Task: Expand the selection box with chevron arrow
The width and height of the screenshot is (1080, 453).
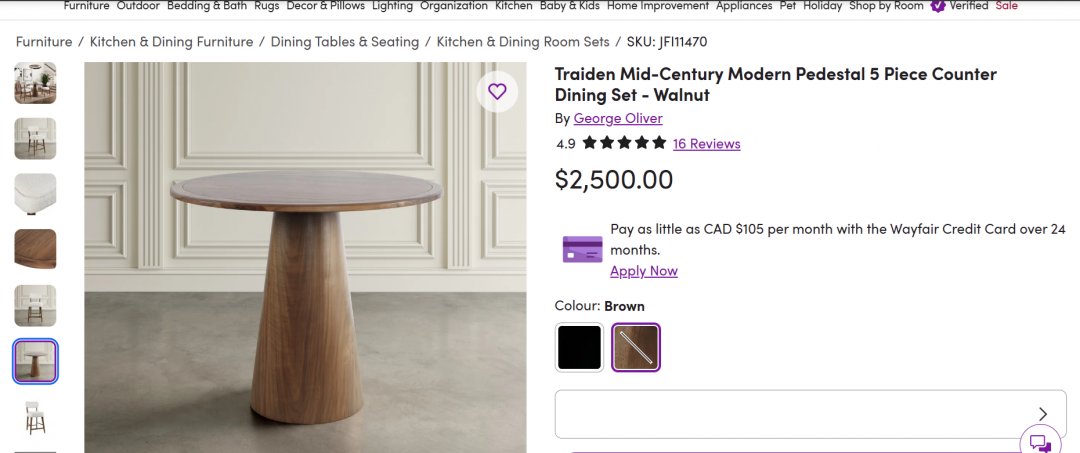Action: click(x=1043, y=414)
